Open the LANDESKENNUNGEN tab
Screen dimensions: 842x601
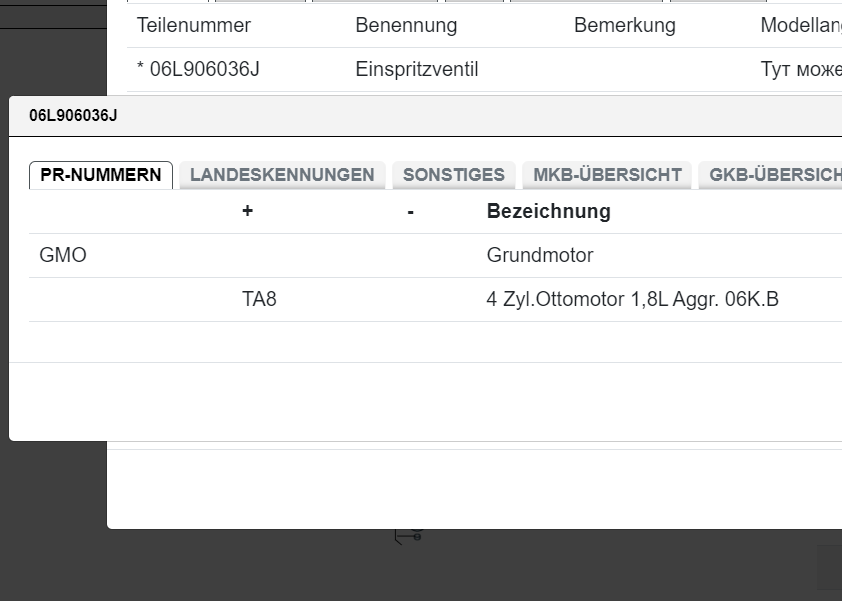(x=282, y=175)
